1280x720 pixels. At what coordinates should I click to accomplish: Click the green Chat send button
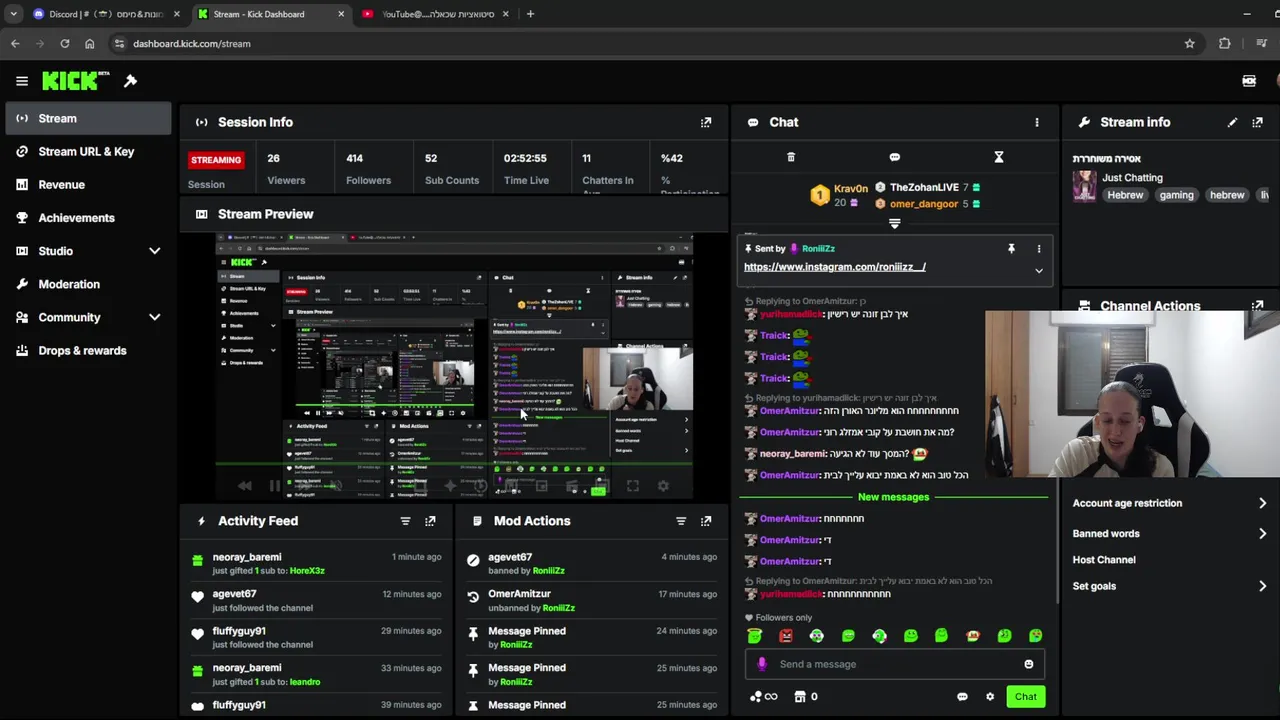(x=1025, y=697)
